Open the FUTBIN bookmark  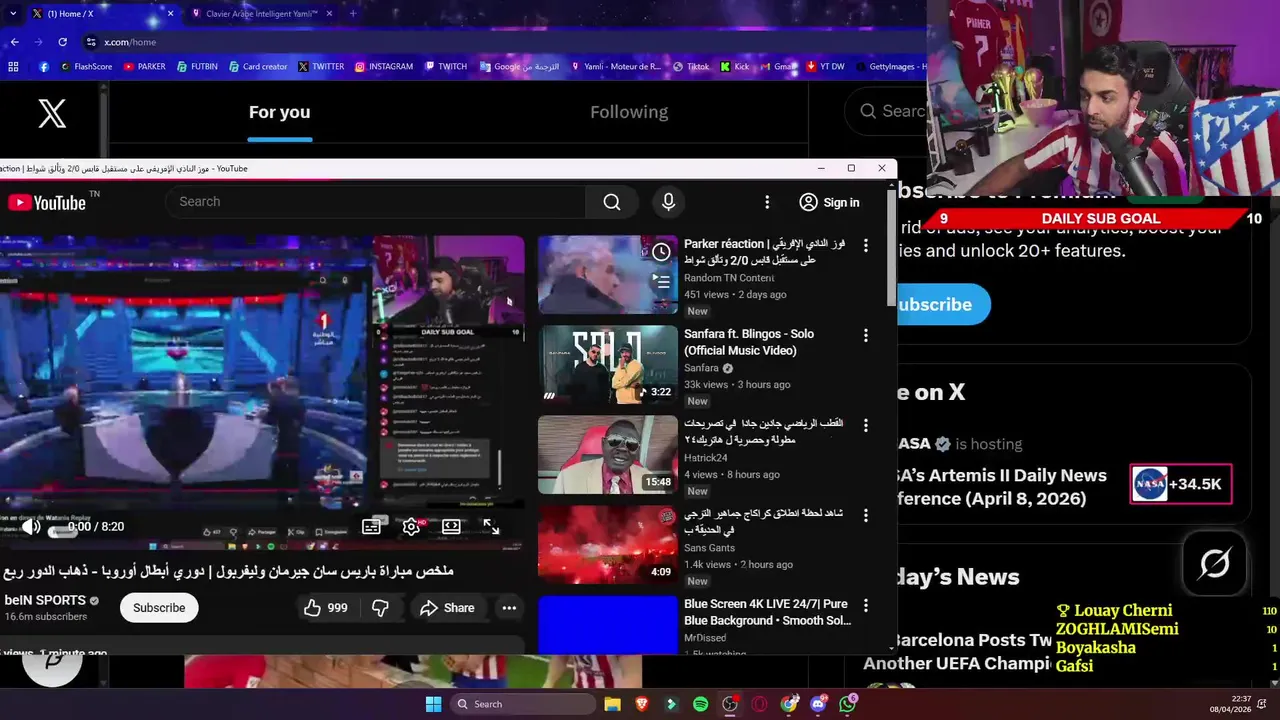(x=197, y=67)
